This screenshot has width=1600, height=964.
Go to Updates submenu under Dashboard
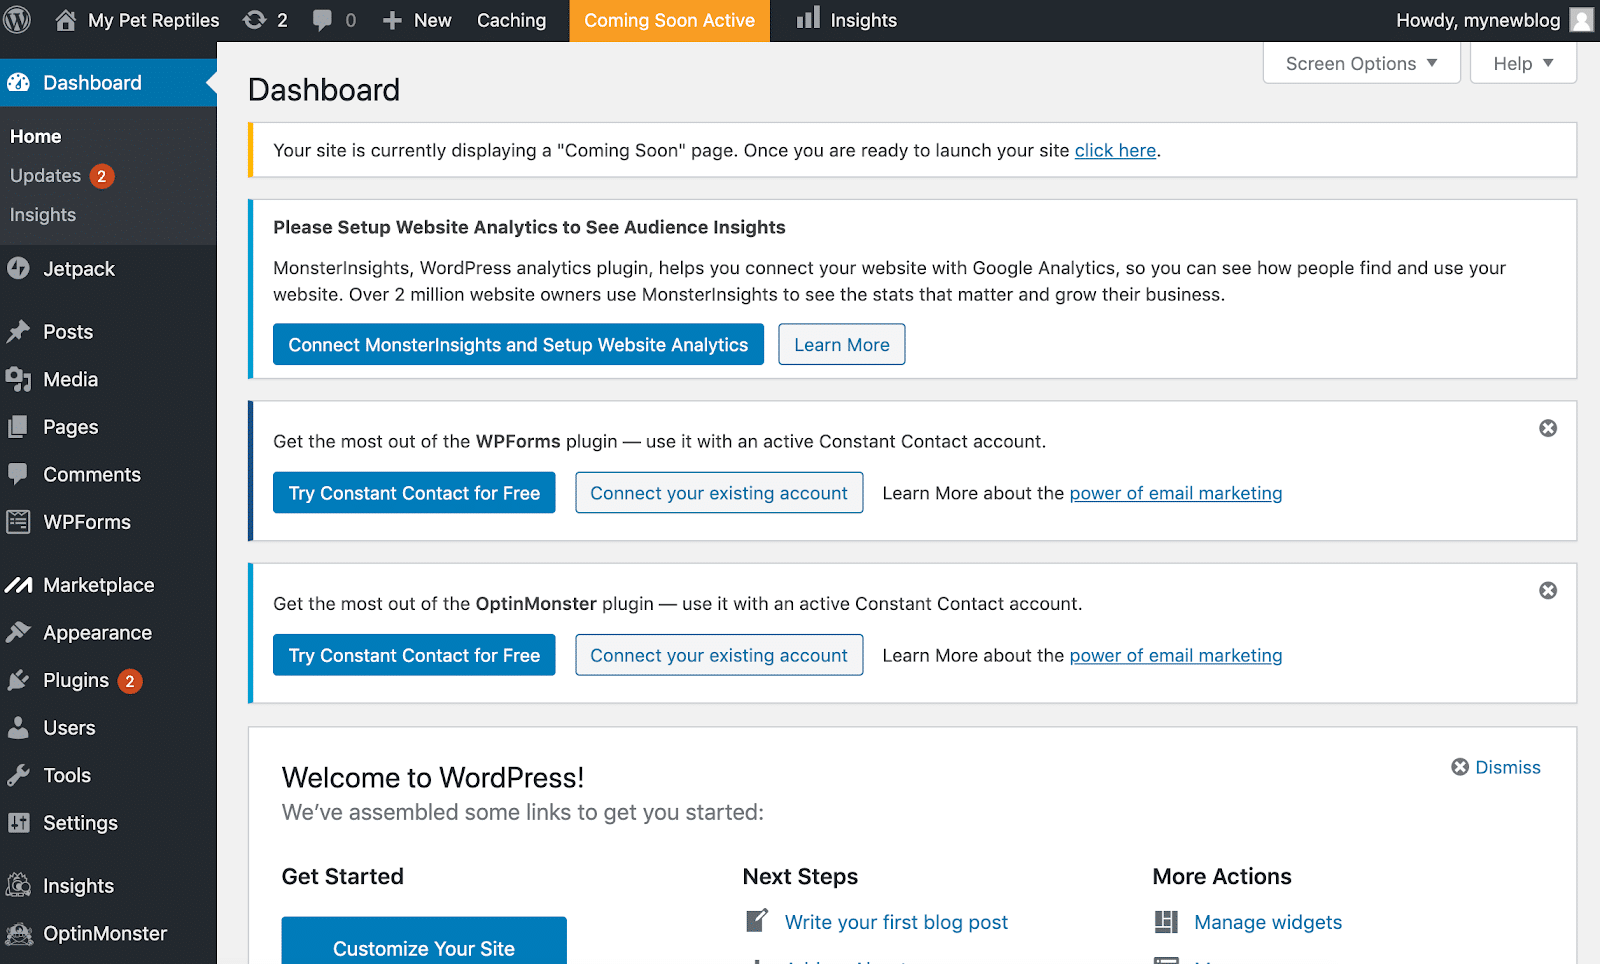(x=45, y=176)
